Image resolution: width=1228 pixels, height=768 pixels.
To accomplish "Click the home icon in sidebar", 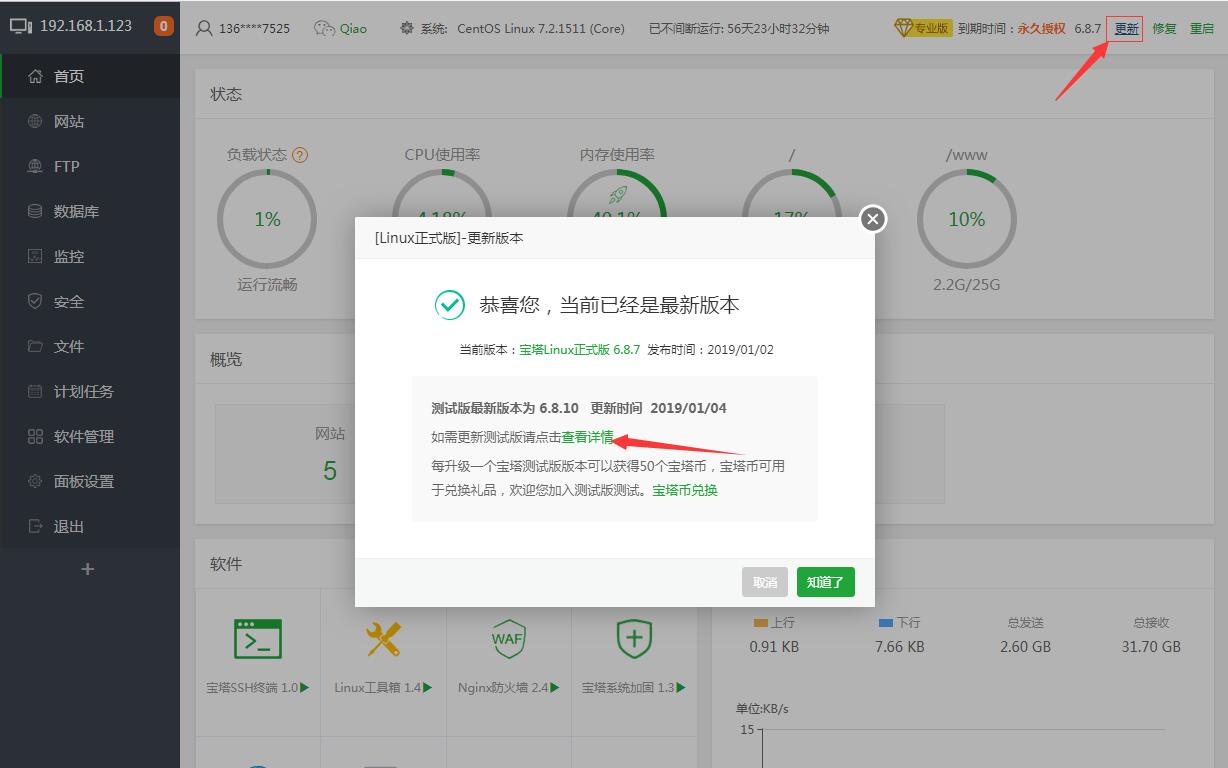I will click(36, 76).
